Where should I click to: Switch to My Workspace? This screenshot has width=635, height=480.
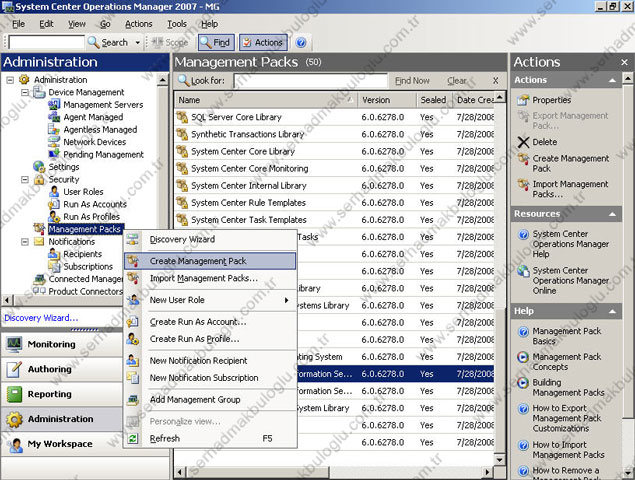coord(62,444)
